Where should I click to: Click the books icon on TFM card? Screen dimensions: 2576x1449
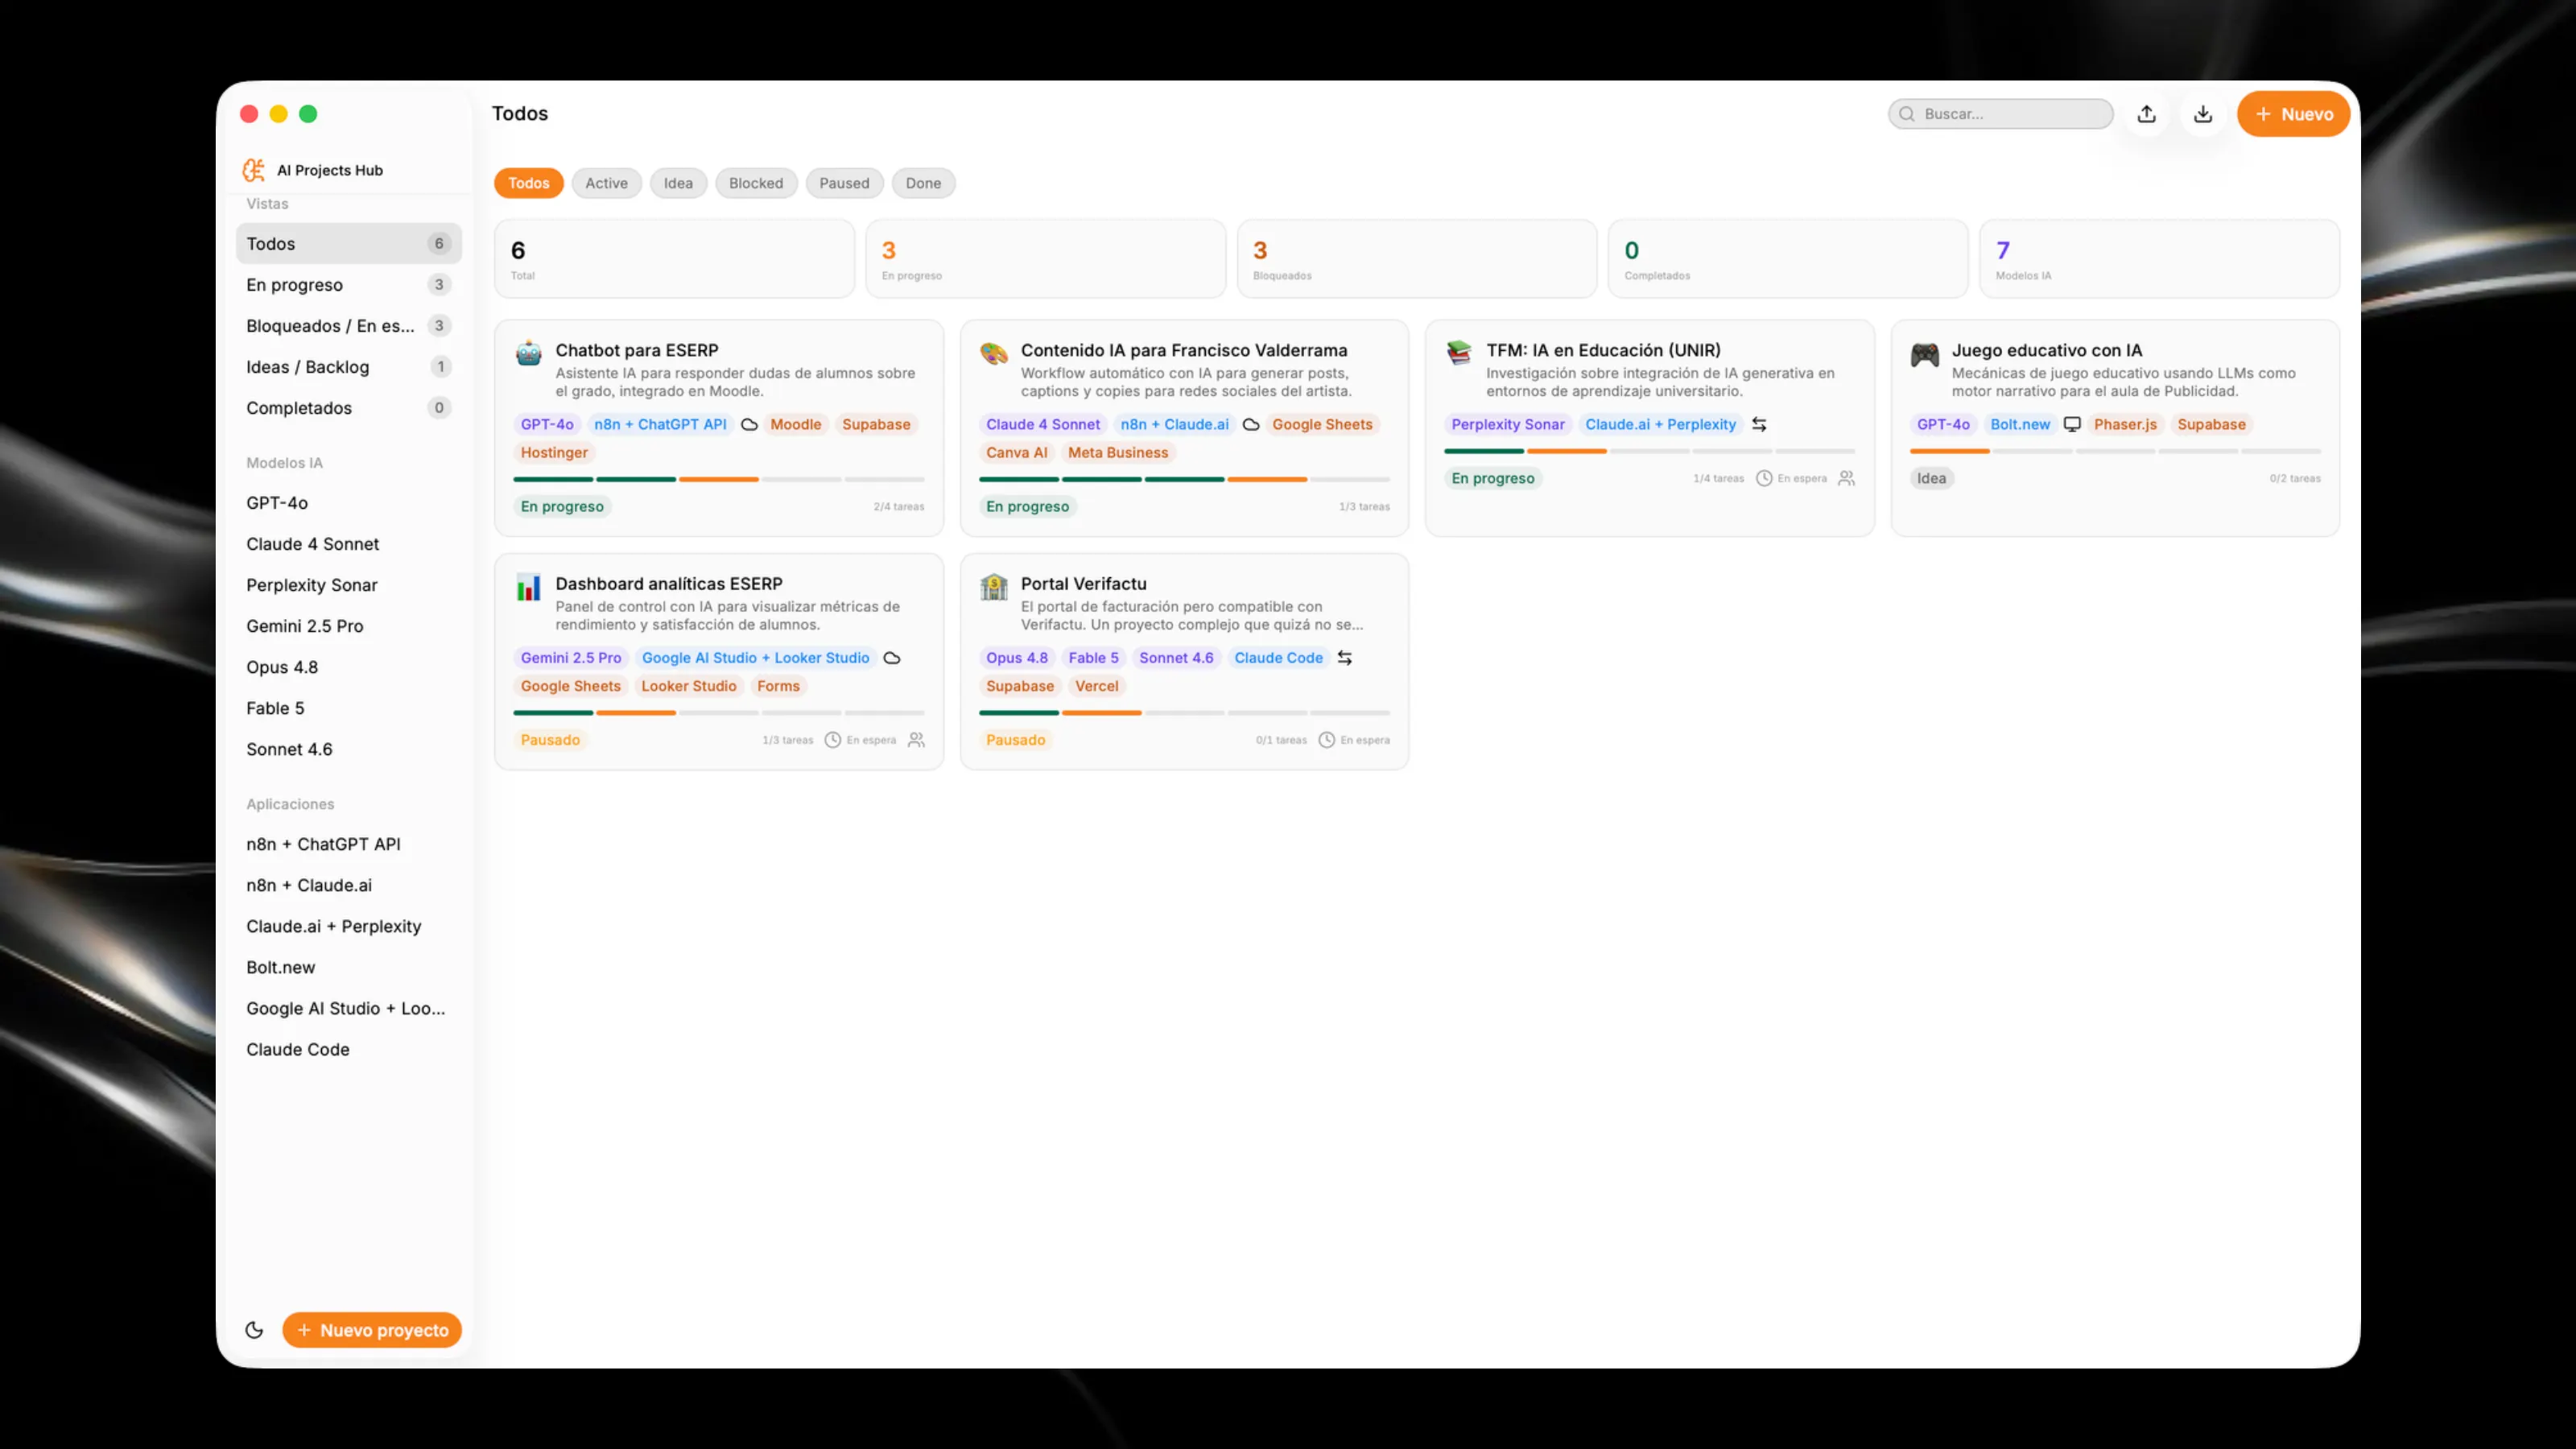[x=1459, y=353]
